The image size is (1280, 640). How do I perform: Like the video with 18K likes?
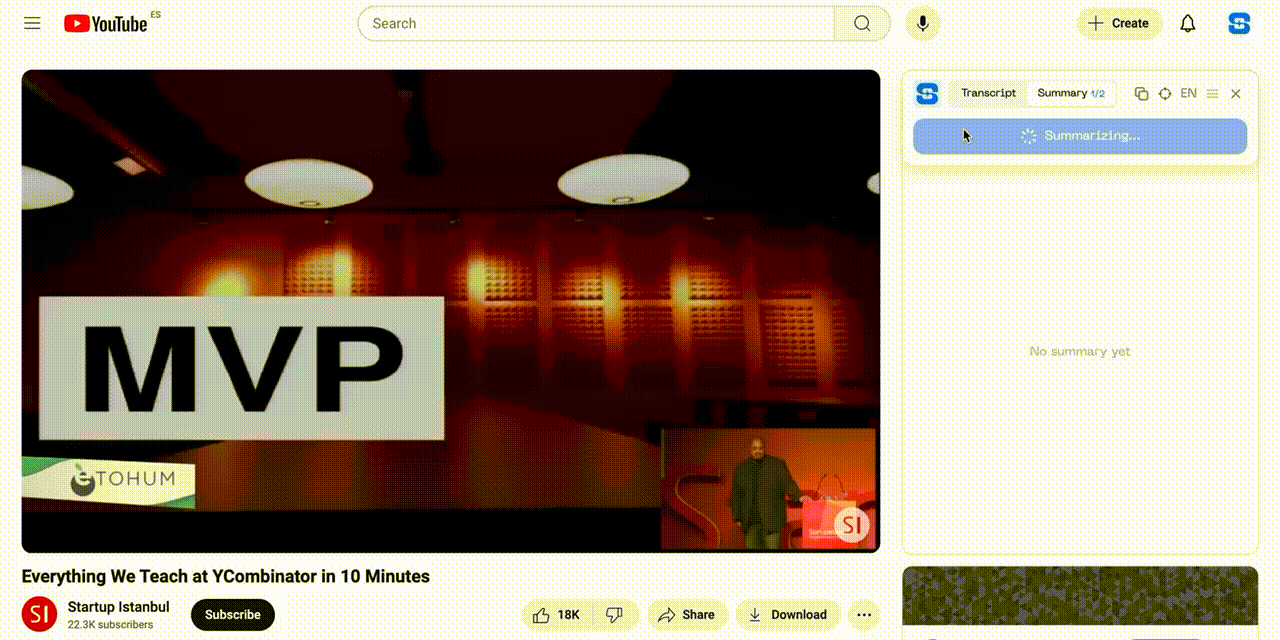pyautogui.click(x=557, y=615)
